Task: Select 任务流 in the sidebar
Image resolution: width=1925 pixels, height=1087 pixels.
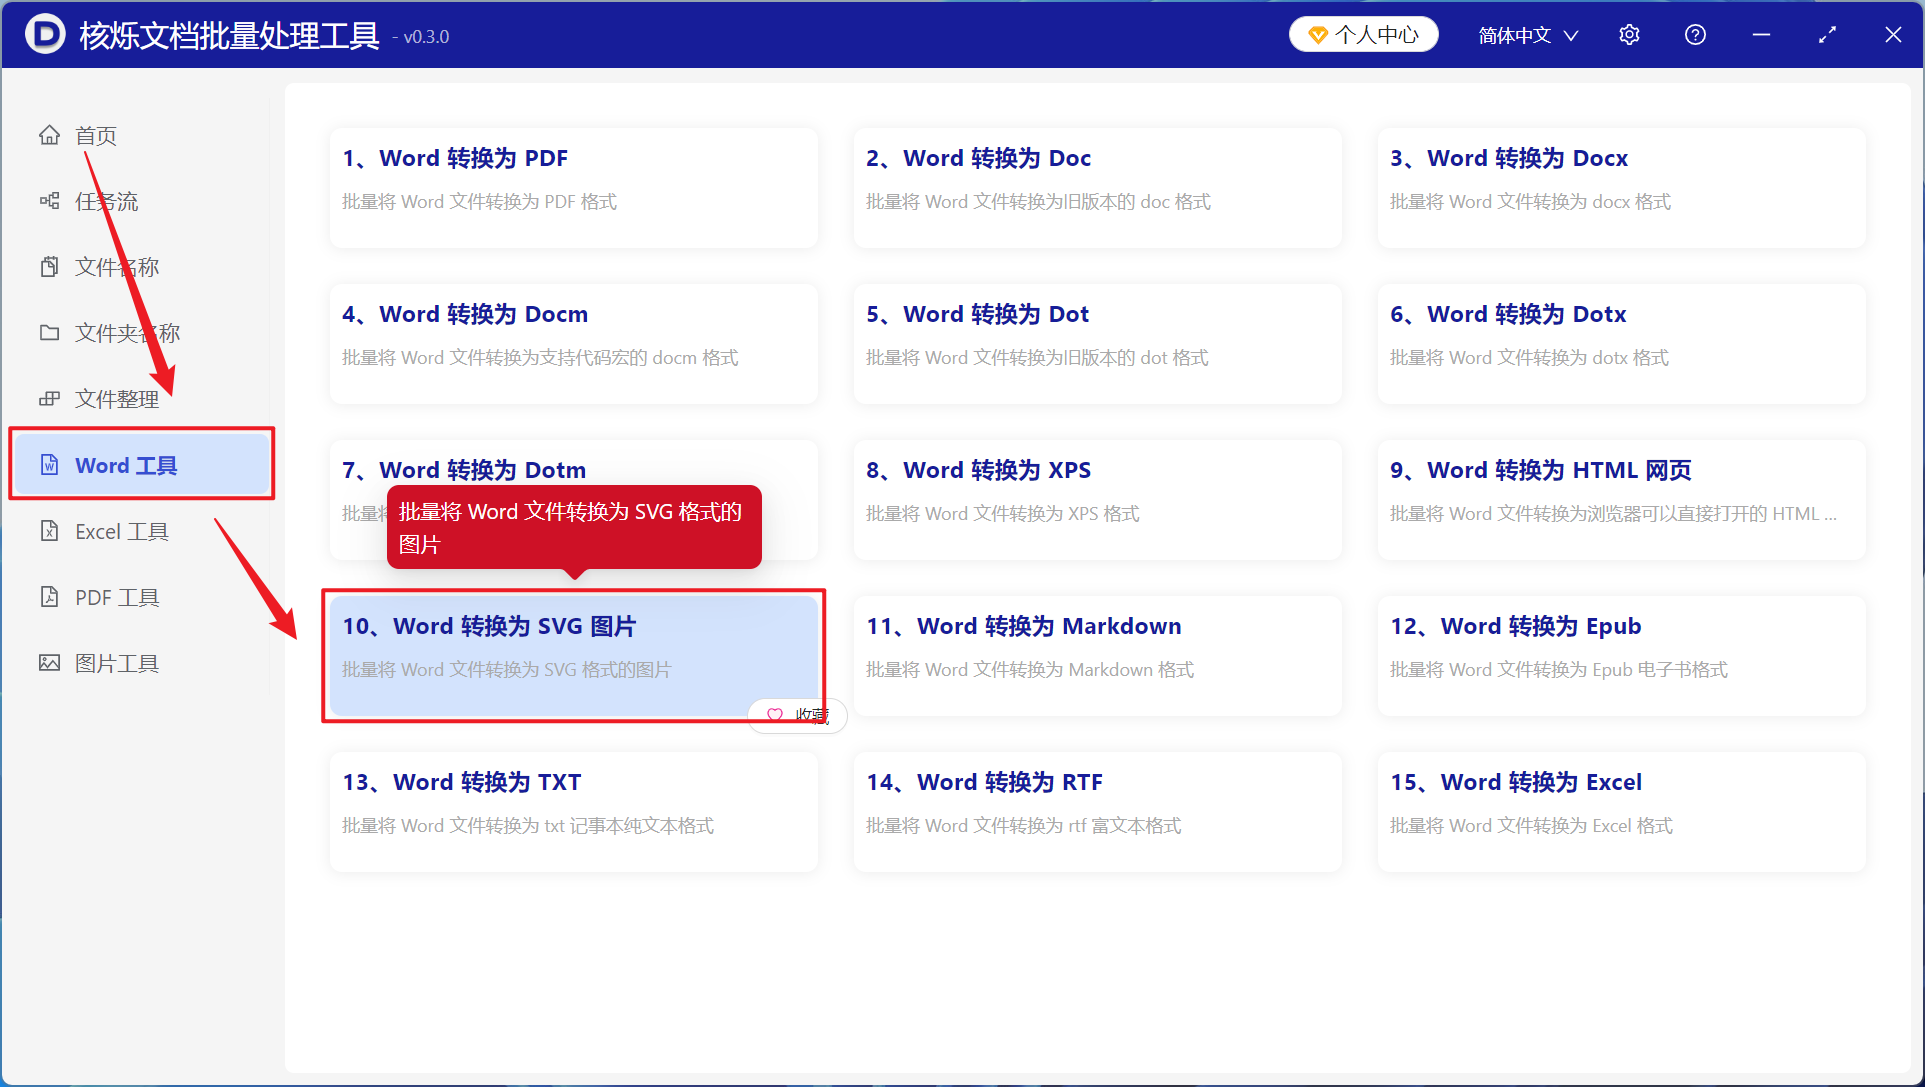Action: click(140, 201)
